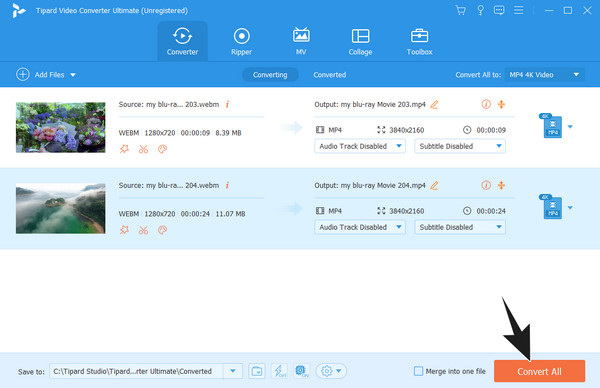The image size is (600, 388).
Task: Open the output folder icon
Action: click(x=257, y=371)
